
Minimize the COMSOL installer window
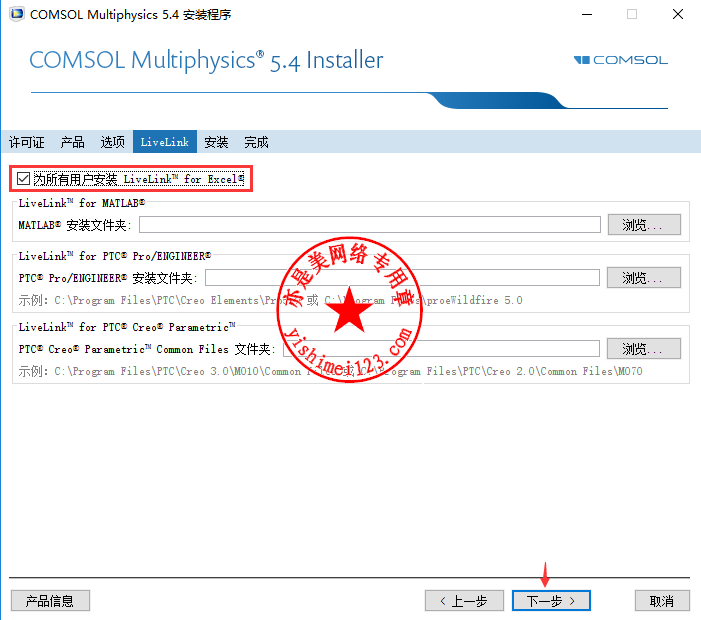pos(587,14)
